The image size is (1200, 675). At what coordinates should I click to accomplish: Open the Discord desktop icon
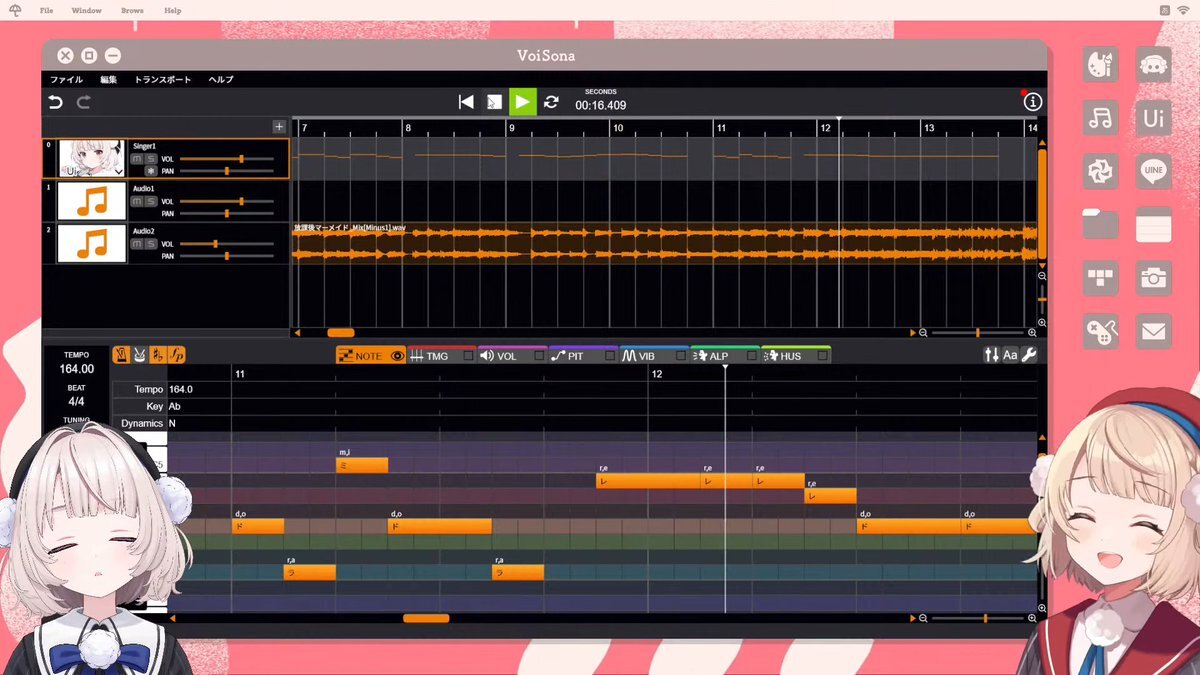1154,65
